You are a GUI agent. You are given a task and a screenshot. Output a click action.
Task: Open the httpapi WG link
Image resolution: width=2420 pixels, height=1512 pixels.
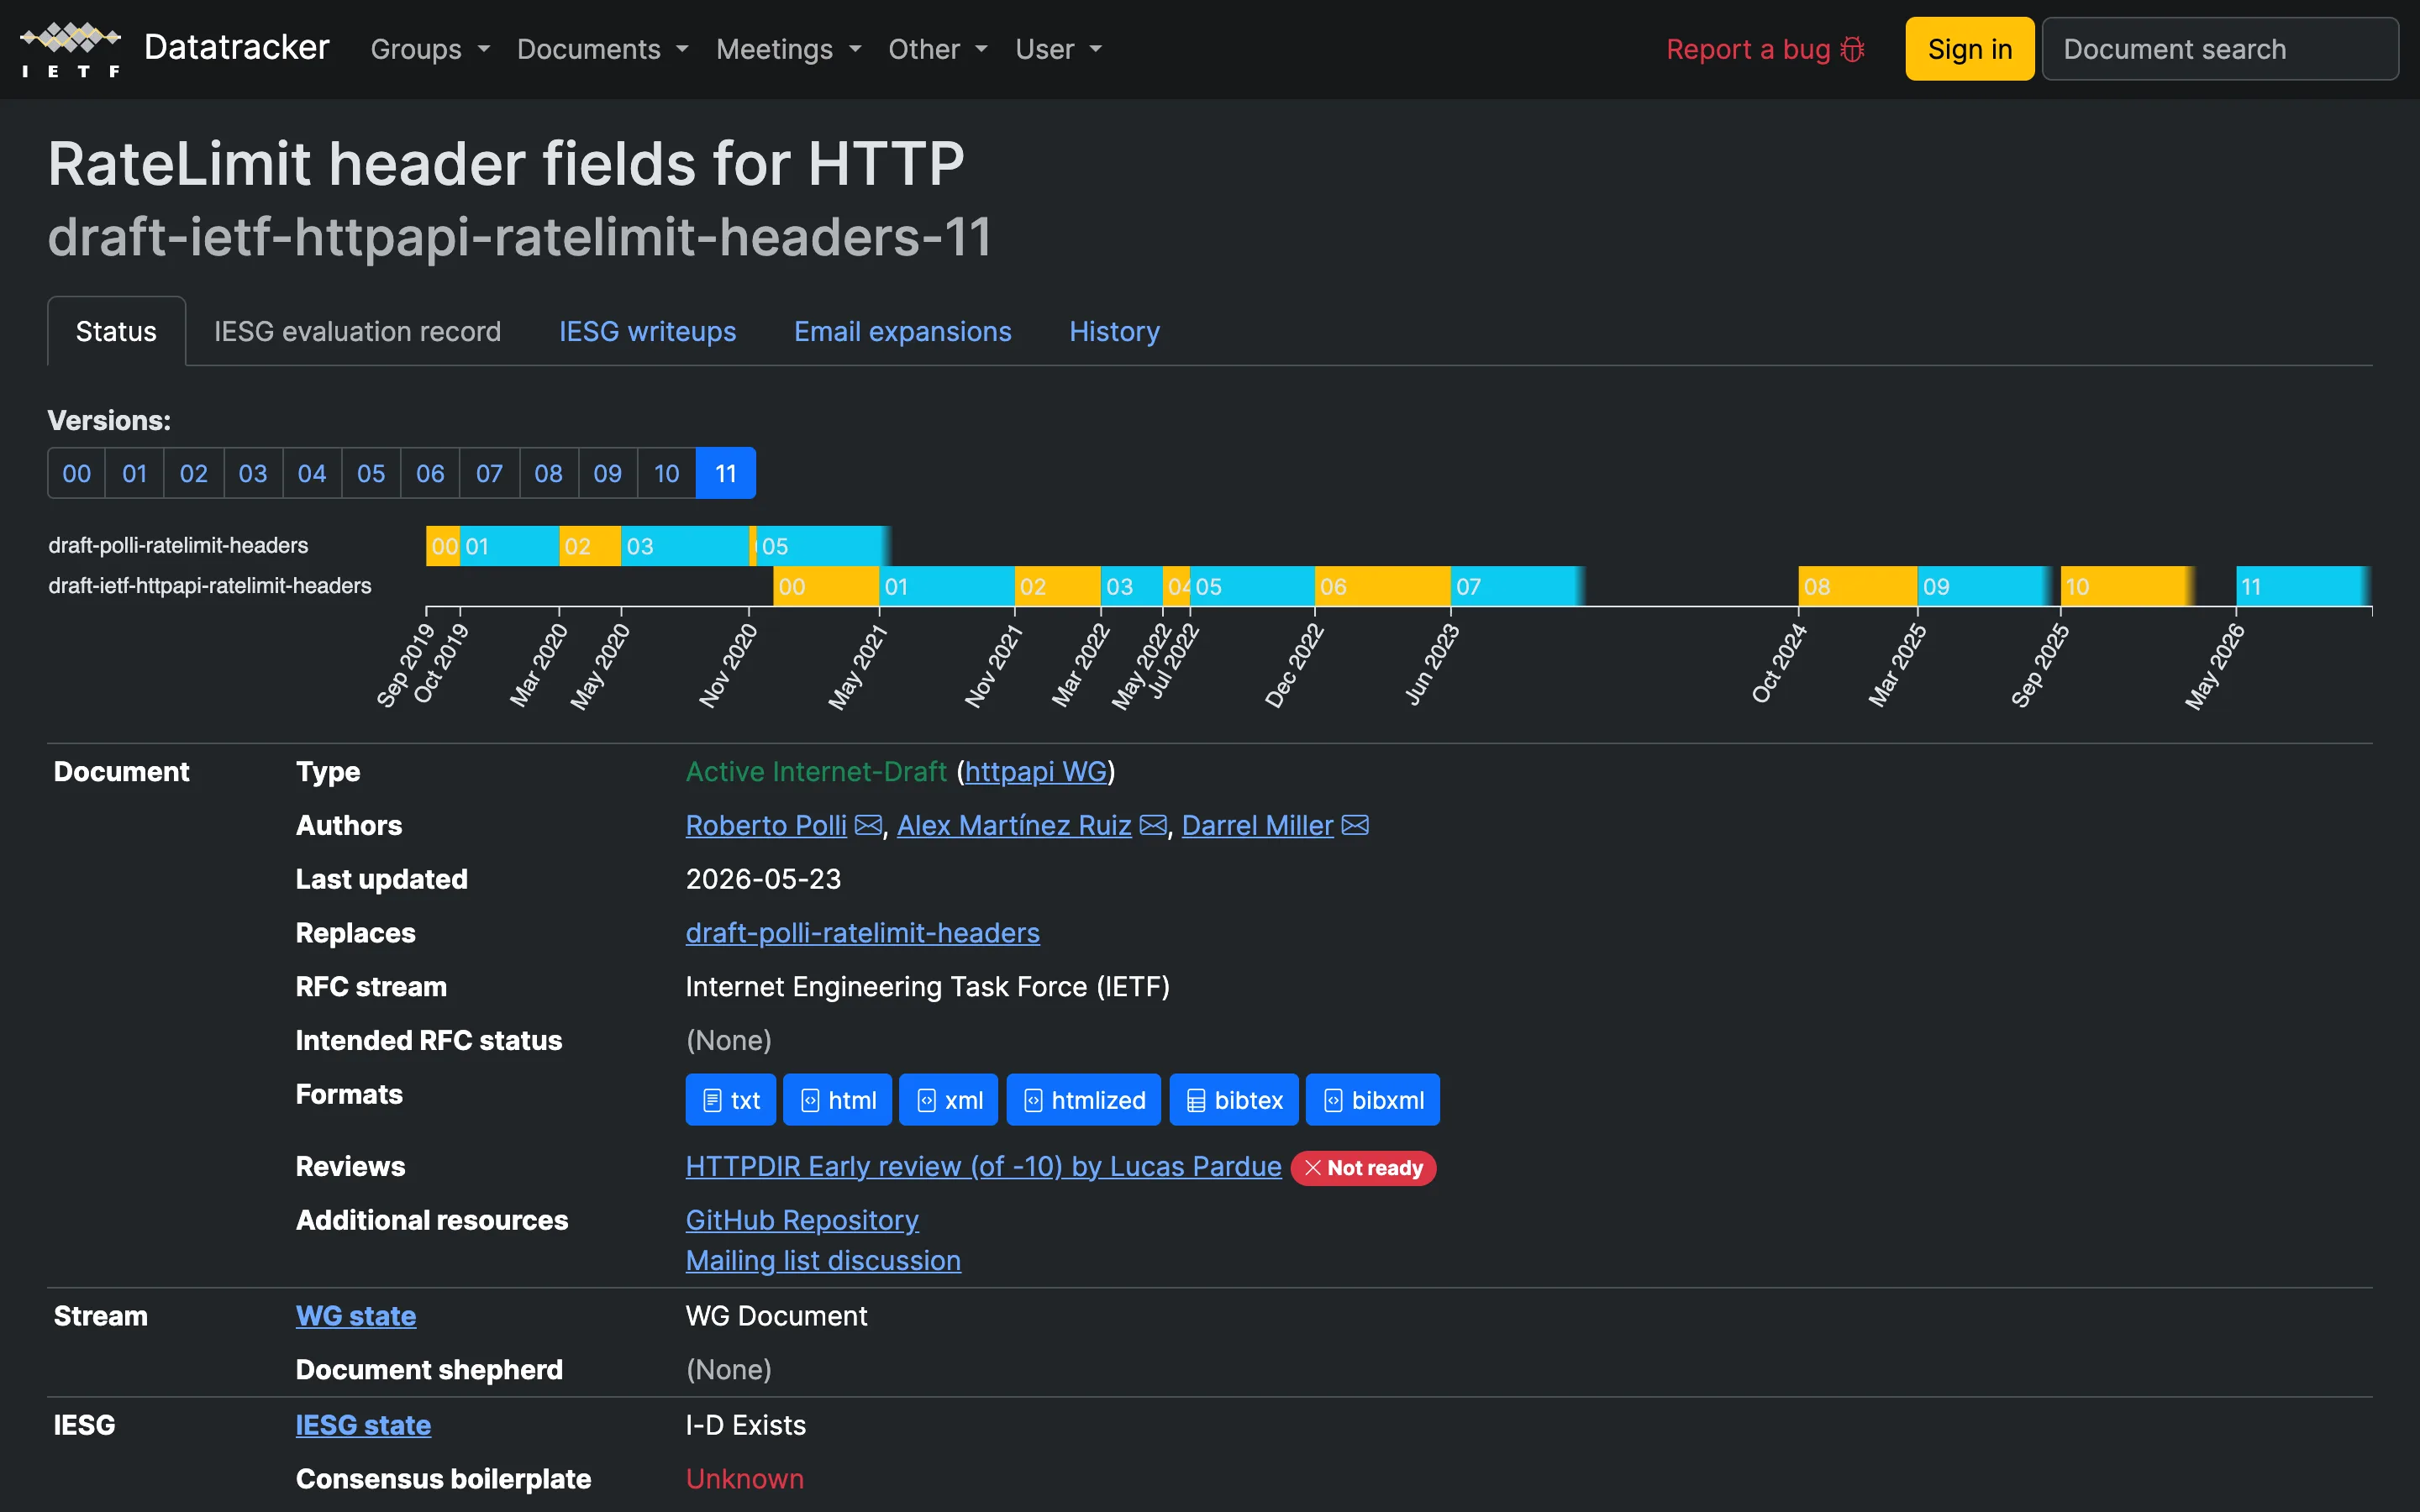coord(1035,771)
